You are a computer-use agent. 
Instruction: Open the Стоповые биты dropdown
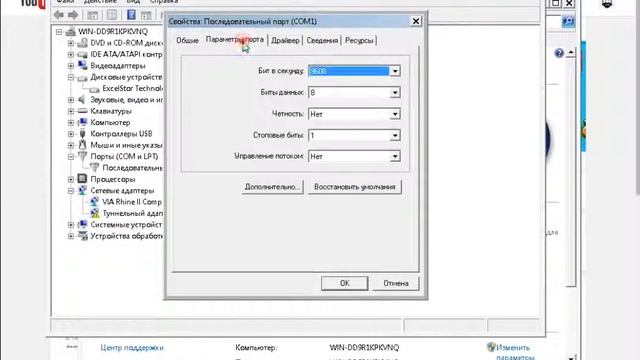tap(395, 135)
